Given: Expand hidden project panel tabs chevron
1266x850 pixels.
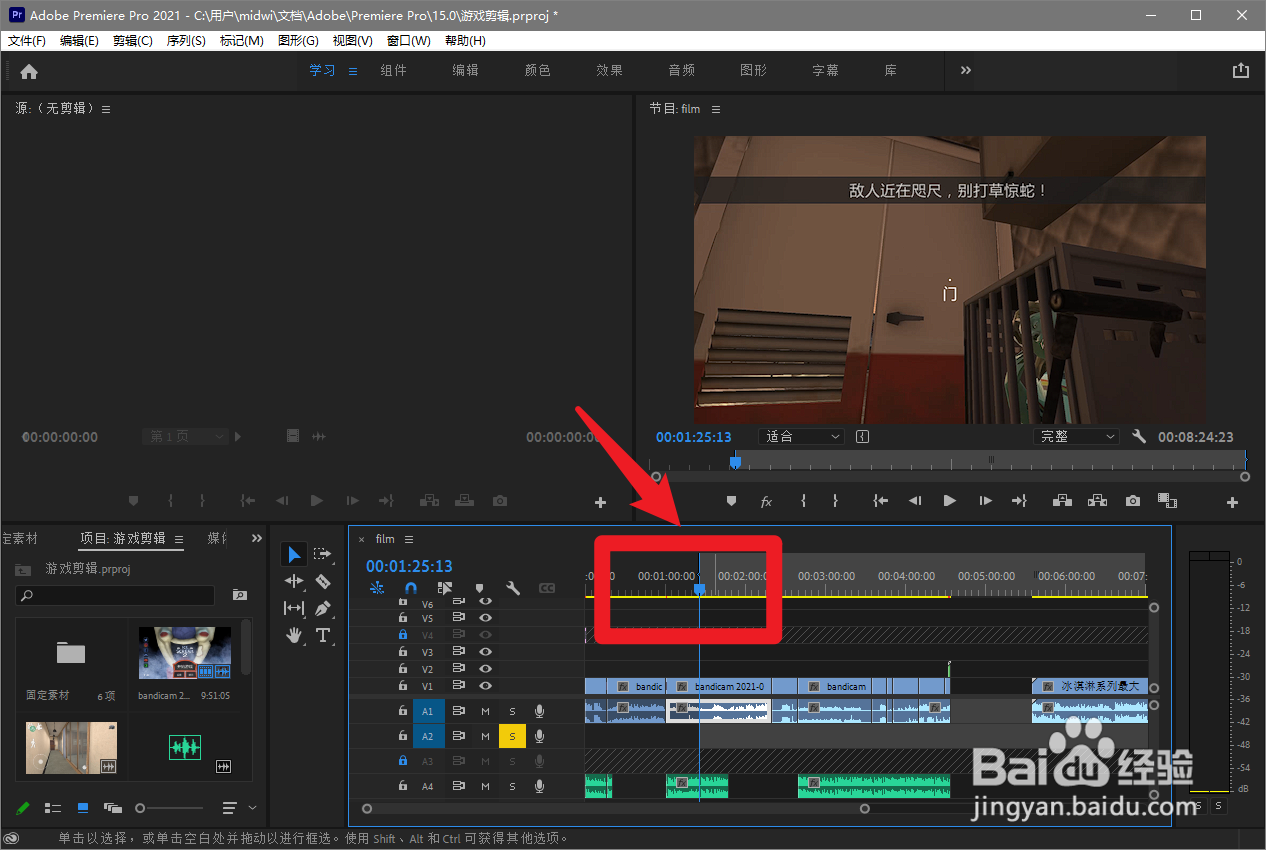Looking at the screenshot, I should coord(256,538).
